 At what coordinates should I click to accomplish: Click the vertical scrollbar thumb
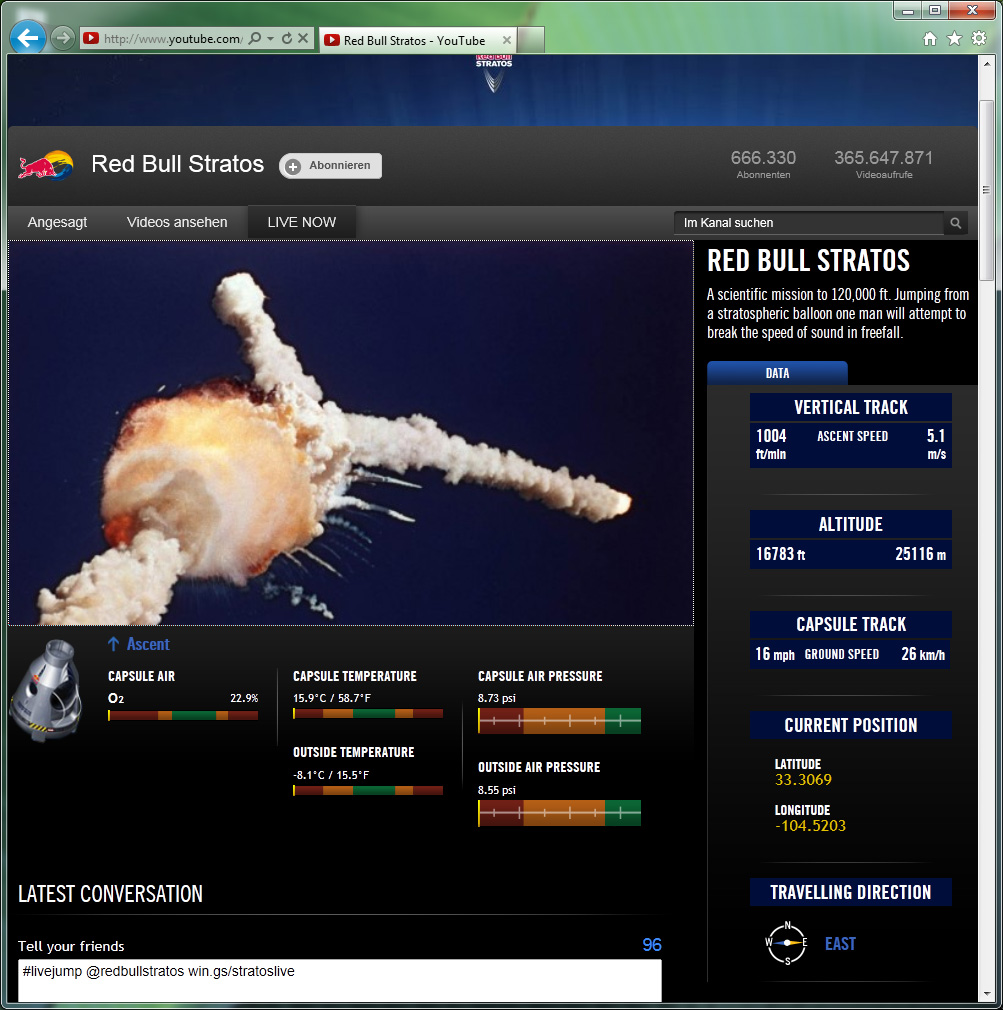tap(986, 190)
